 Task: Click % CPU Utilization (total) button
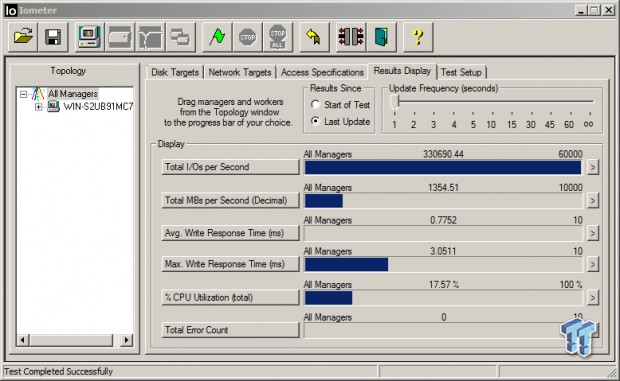[x=230, y=297]
